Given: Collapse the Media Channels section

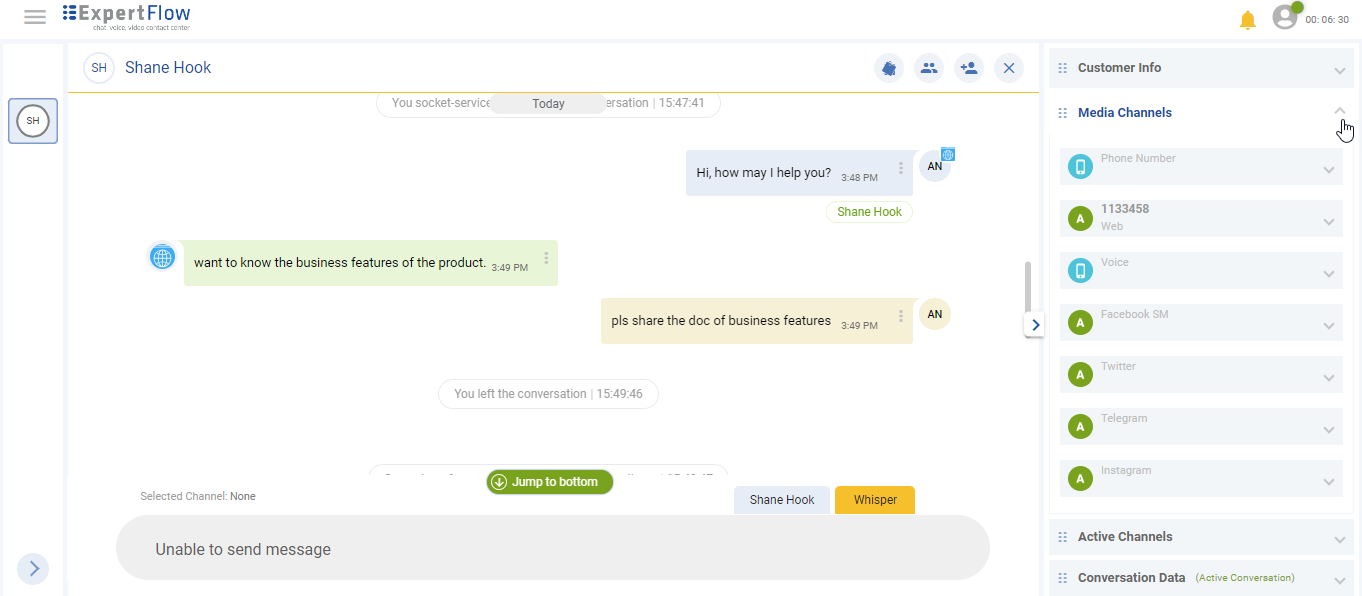Looking at the screenshot, I should [1339, 111].
